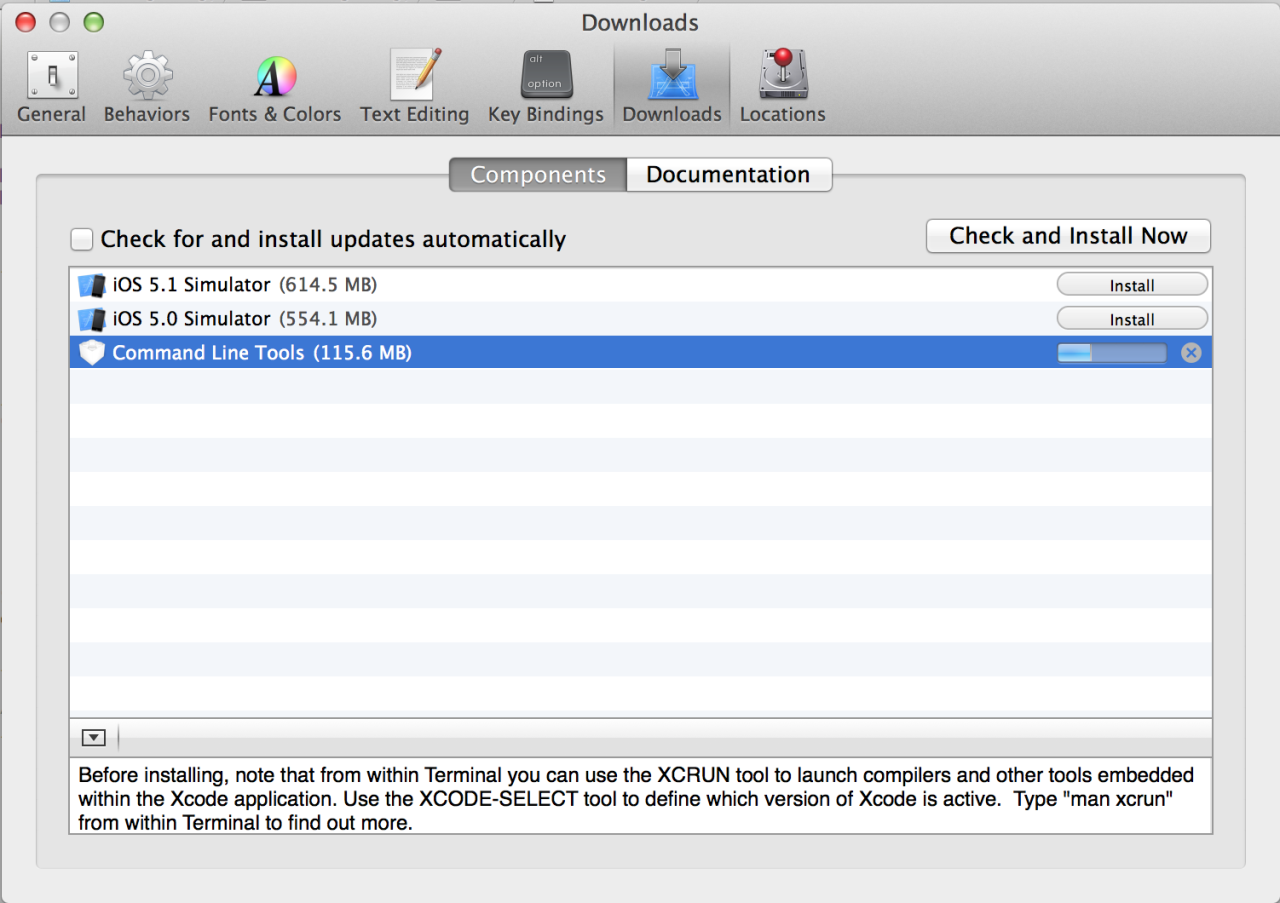Select the Command Line Tools row text
The image size is (1280, 903).
[262, 353]
